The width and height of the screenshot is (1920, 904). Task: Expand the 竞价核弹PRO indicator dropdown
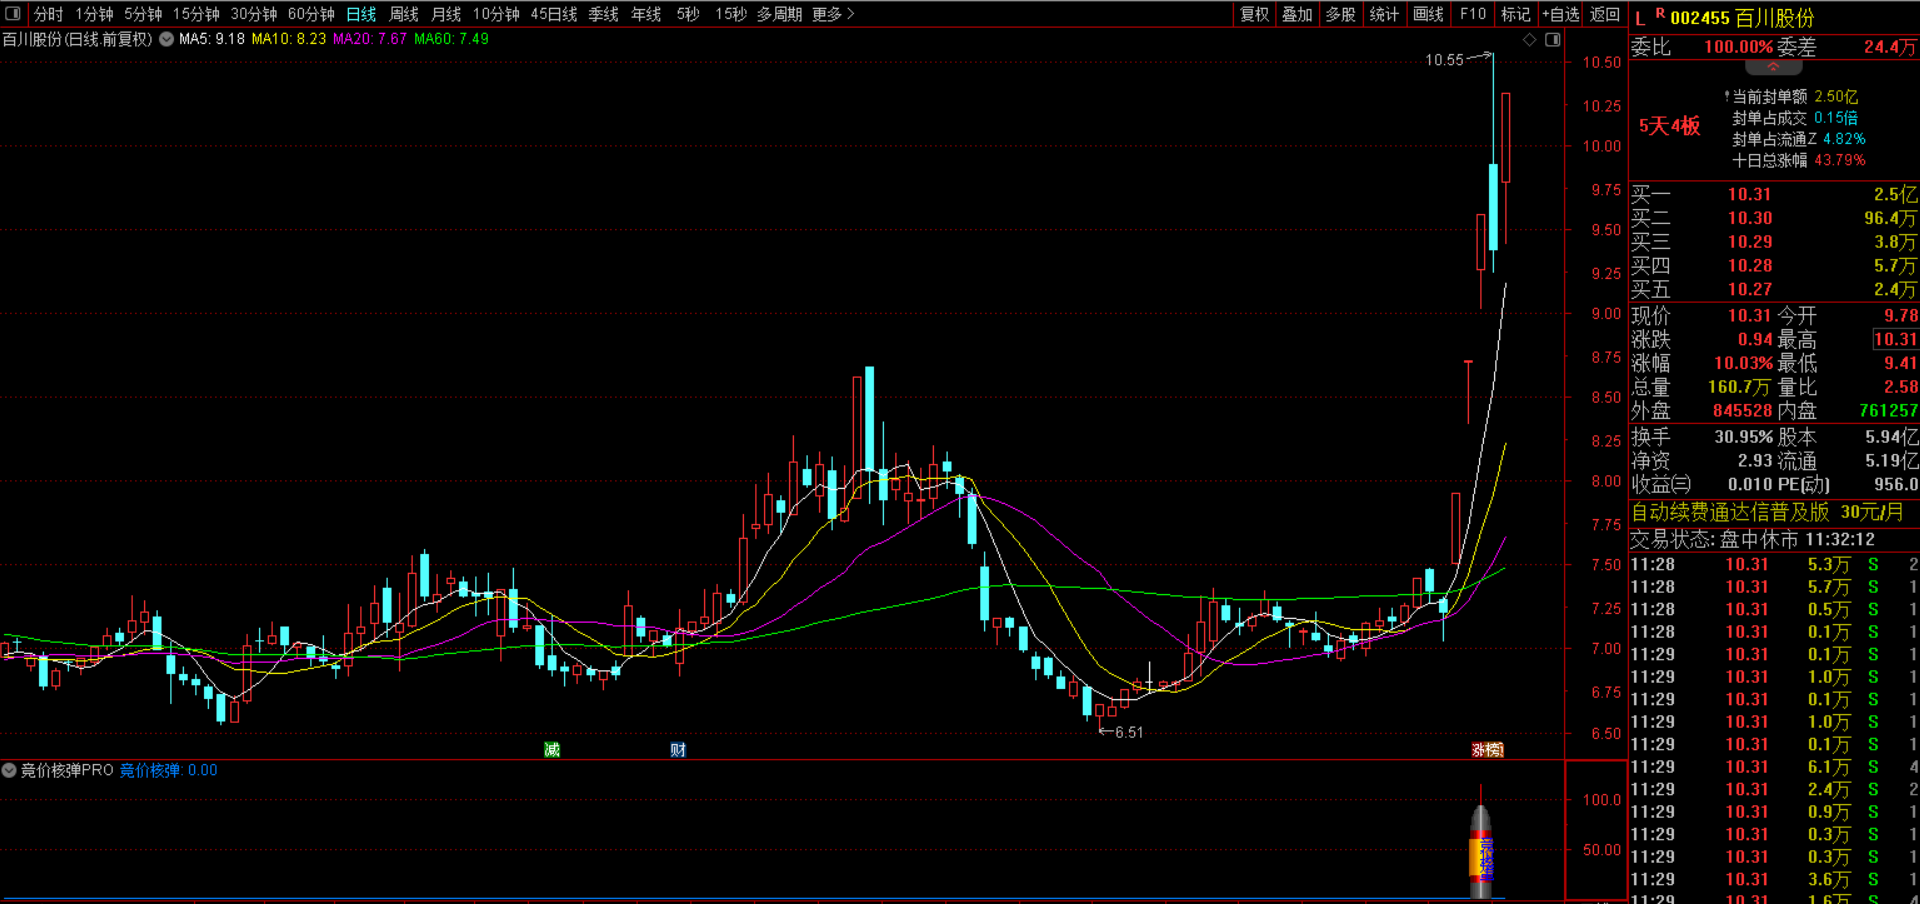click(9, 770)
